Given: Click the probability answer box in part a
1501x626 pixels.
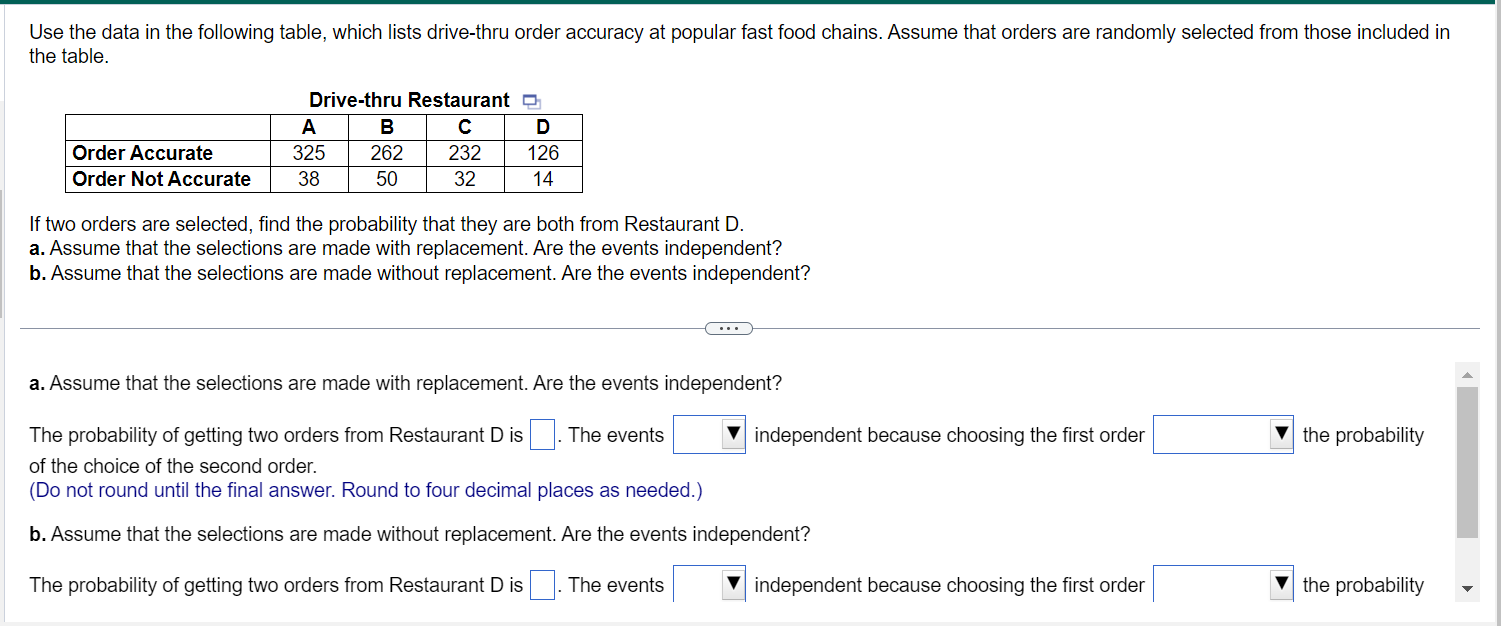Looking at the screenshot, I should pos(541,434).
